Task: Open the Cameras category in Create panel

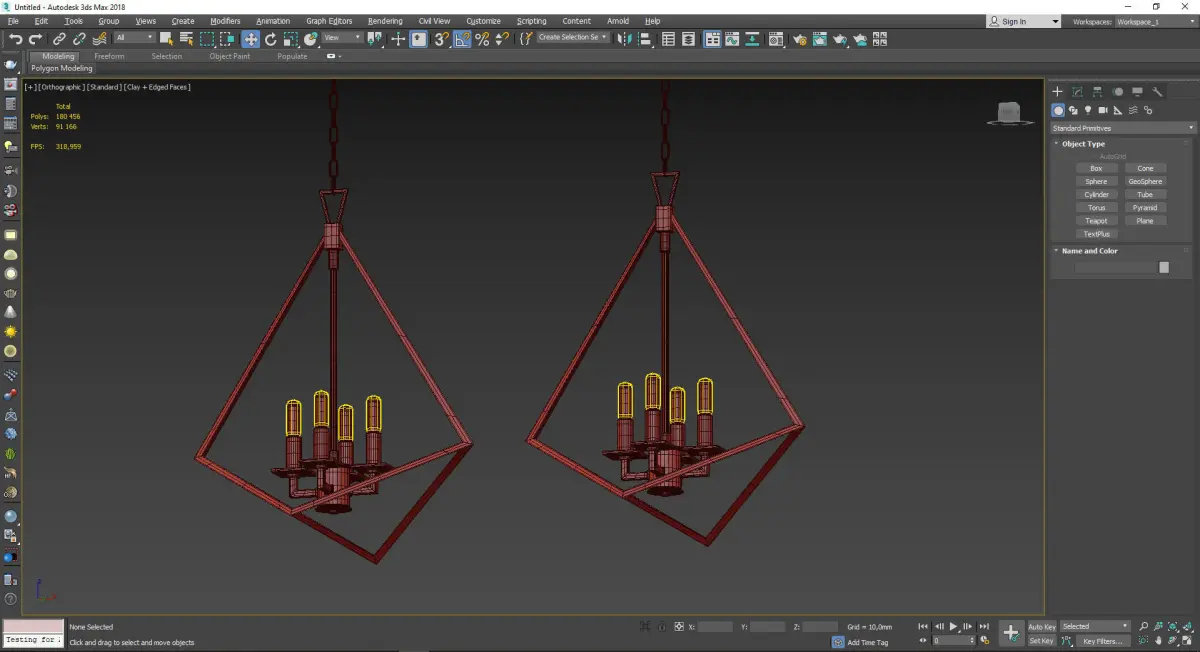Action: [x=1102, y=110]
